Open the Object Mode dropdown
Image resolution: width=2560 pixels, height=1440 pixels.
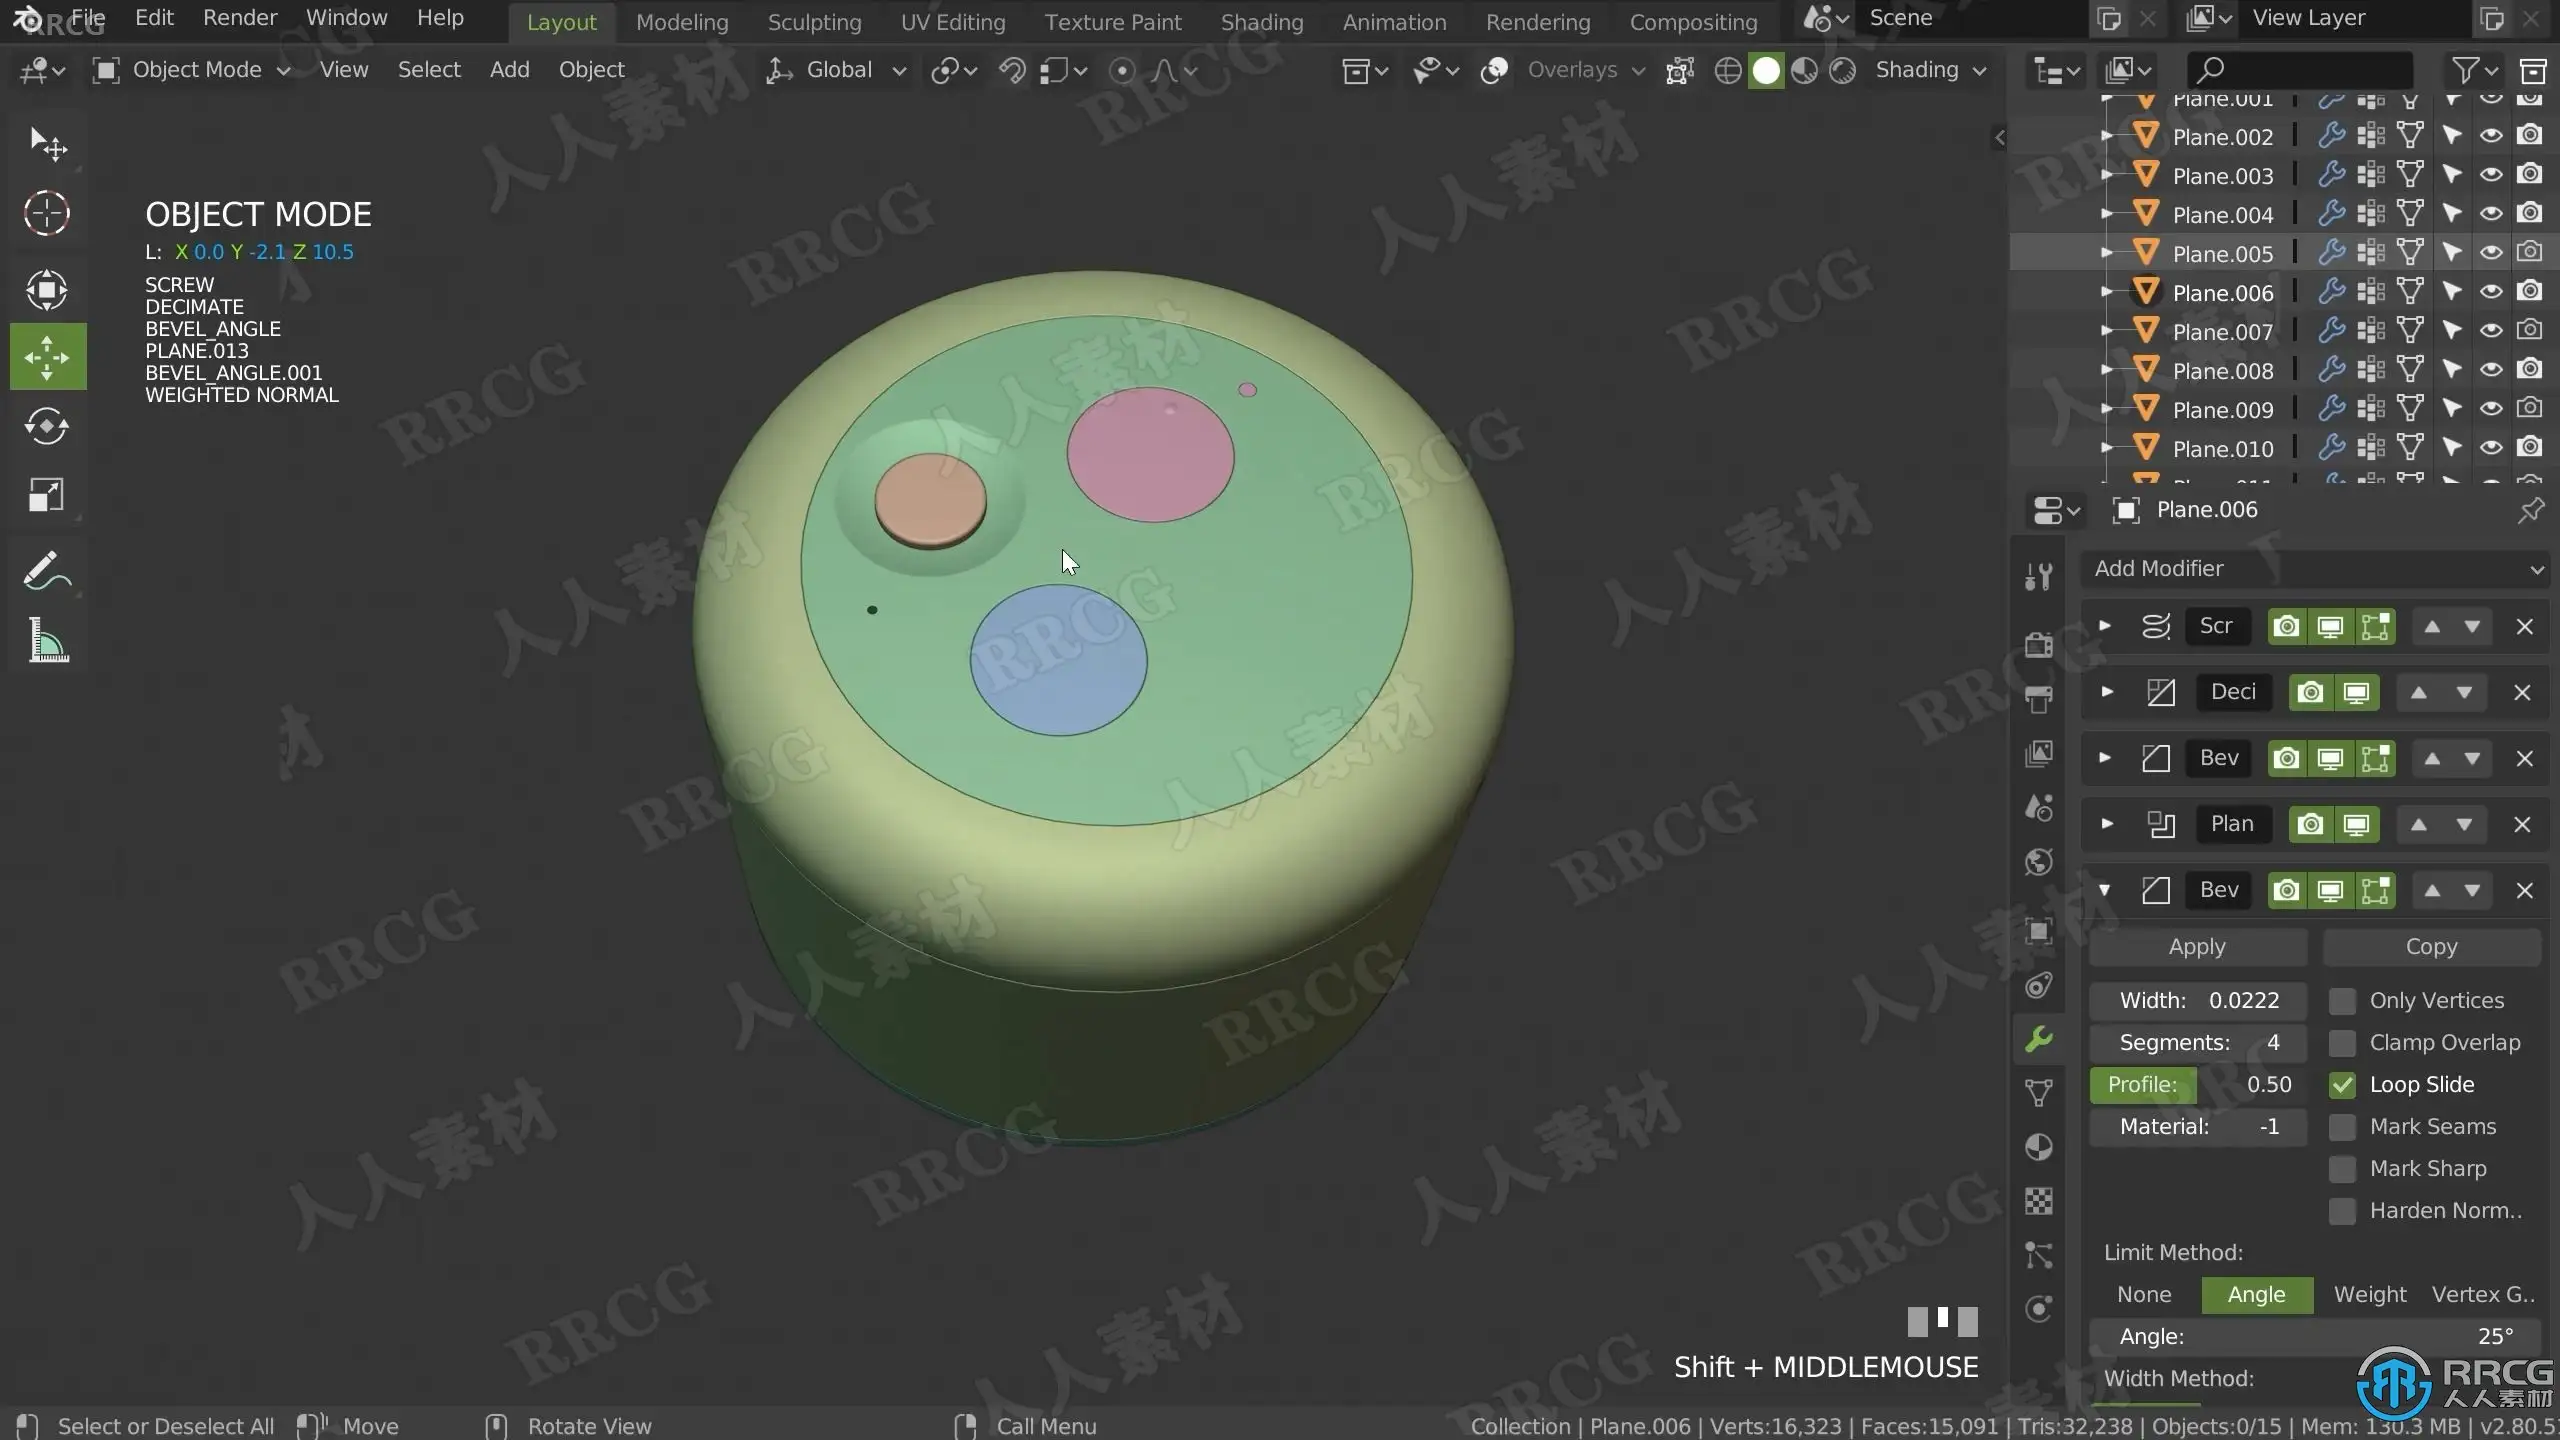pyautogui.click(x=192, y=70)
